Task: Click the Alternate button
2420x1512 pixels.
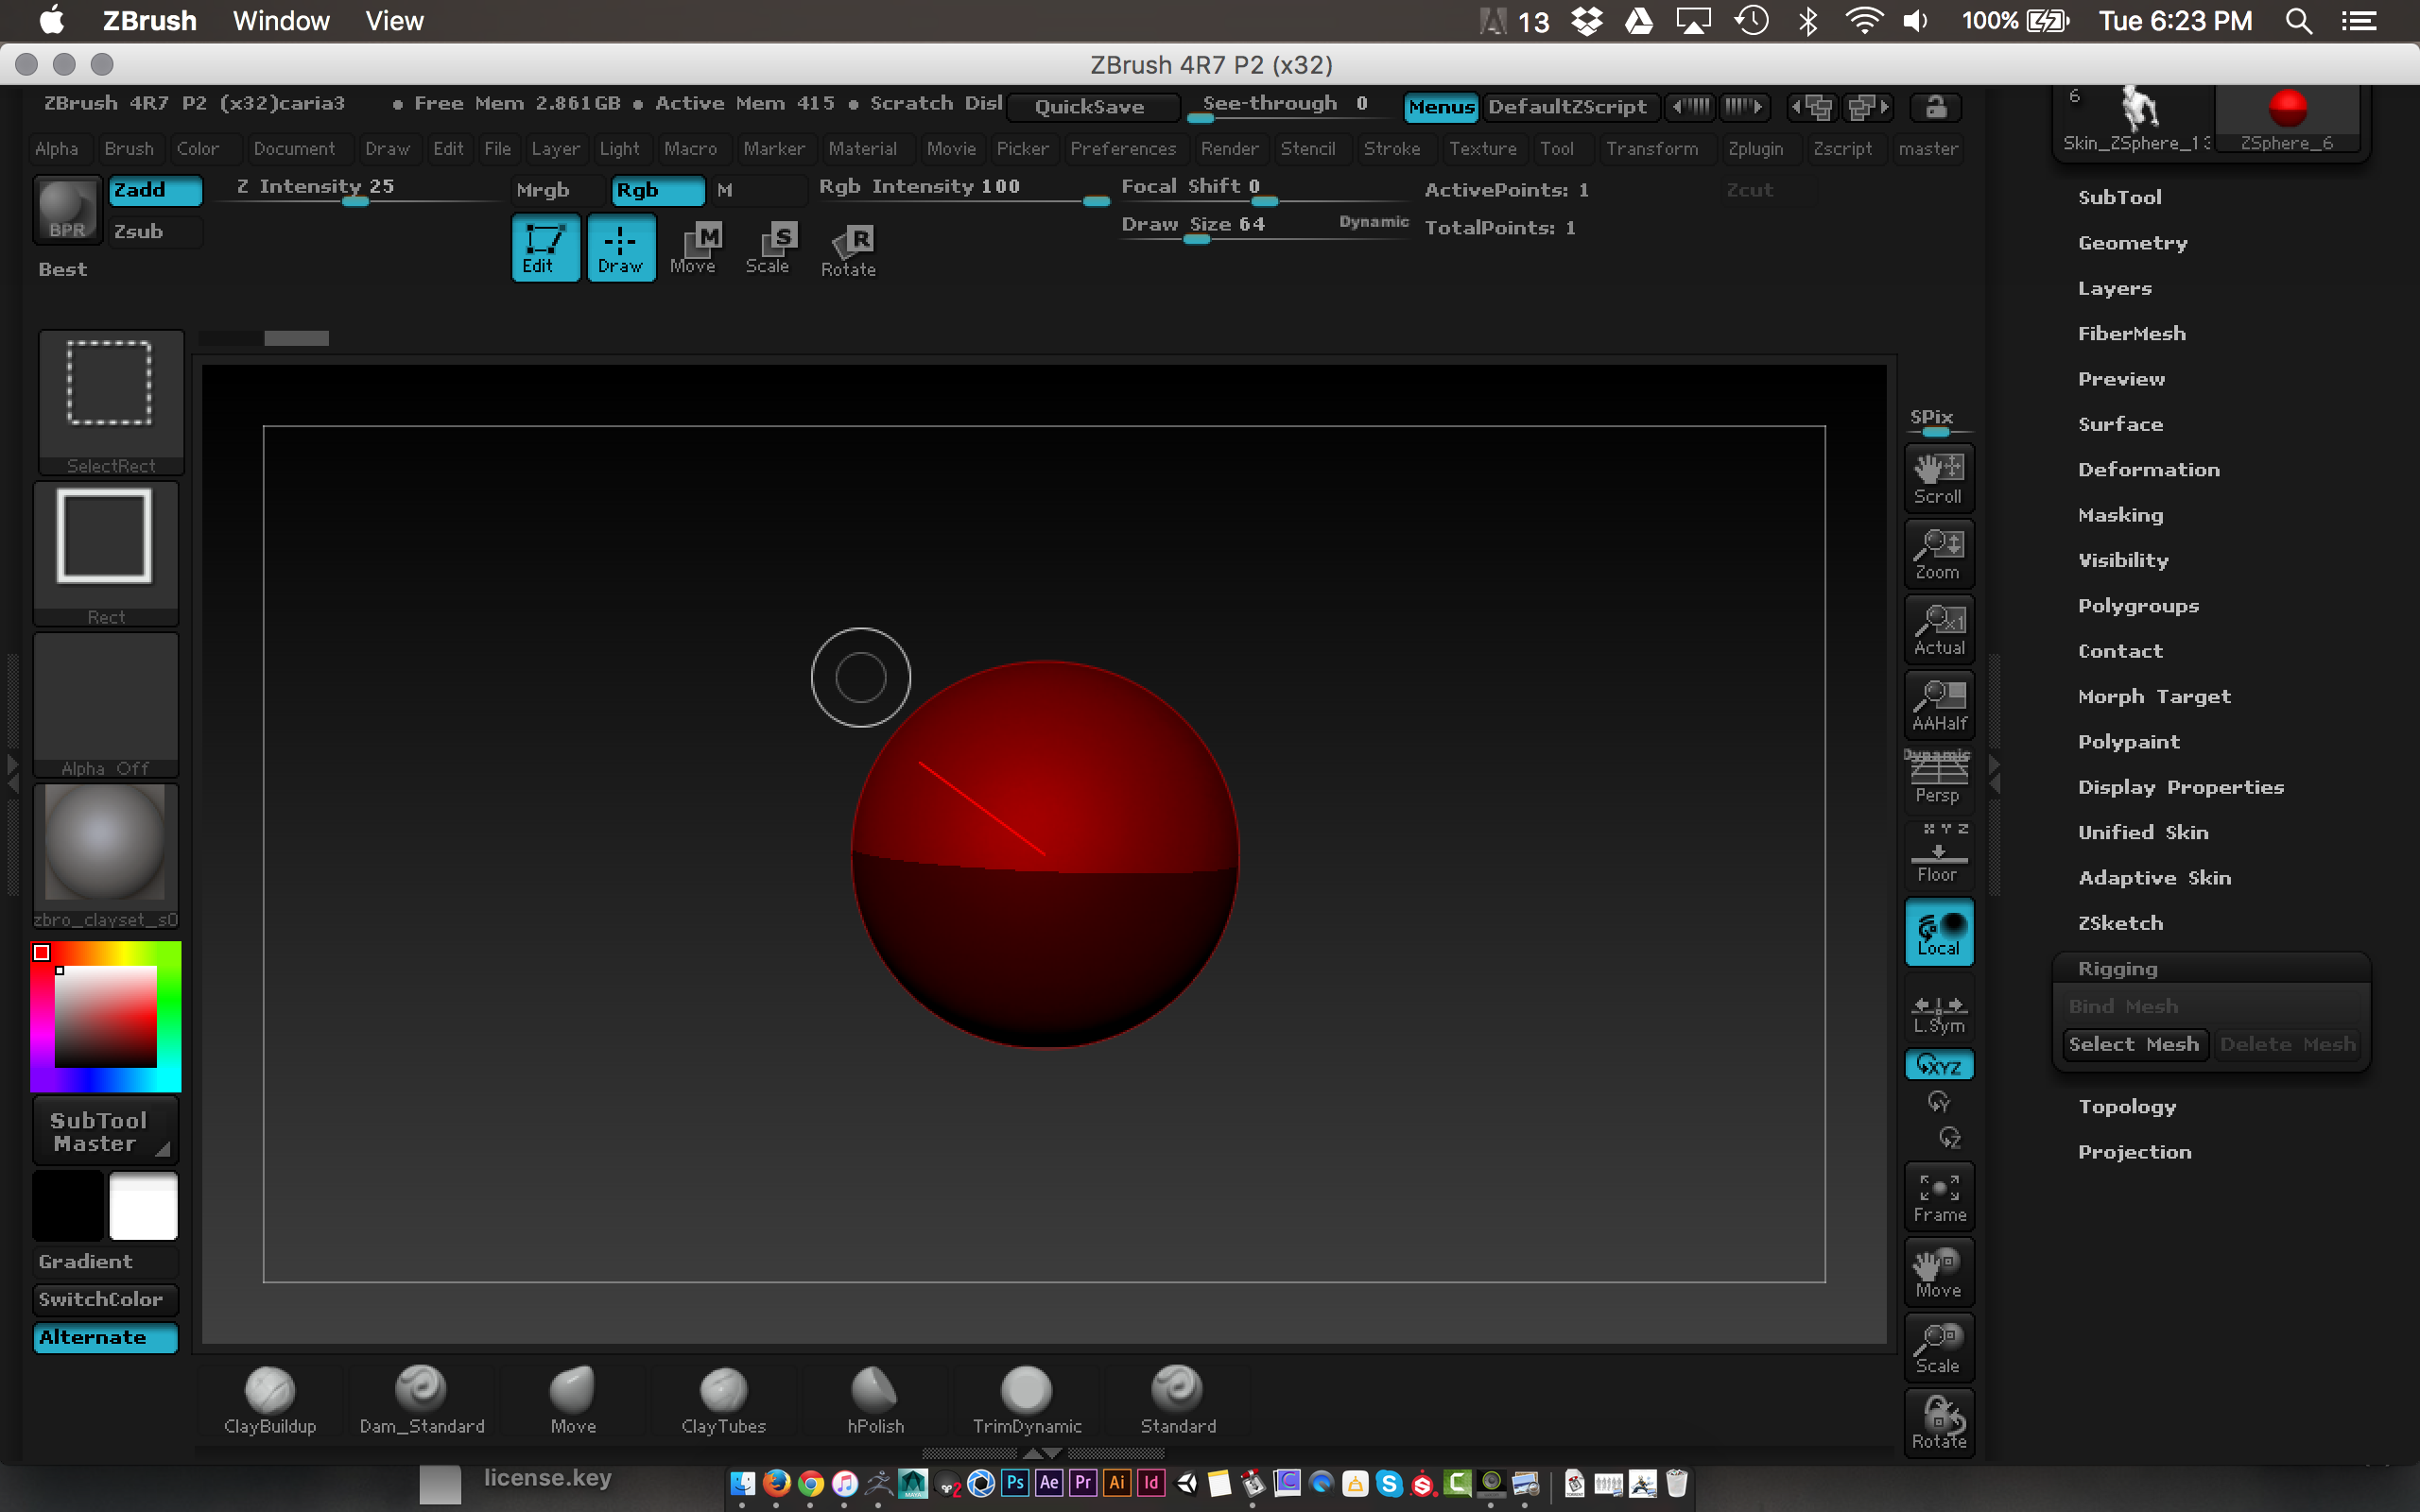Action: click(105, 1337)
